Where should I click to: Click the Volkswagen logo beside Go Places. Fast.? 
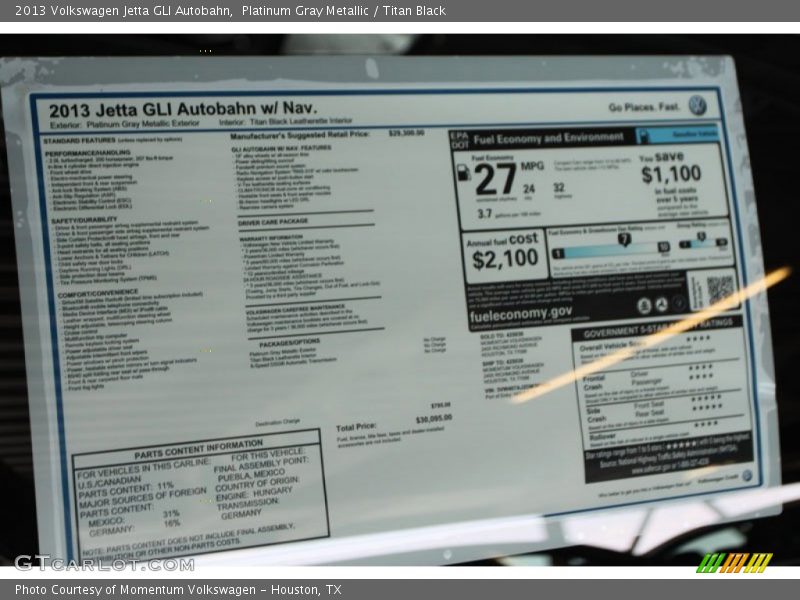click(x=697, y=105)
